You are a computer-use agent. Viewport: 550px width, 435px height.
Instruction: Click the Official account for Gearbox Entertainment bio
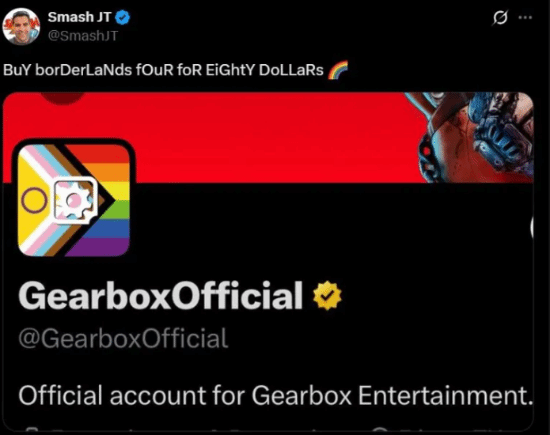[x=276, y=395]
